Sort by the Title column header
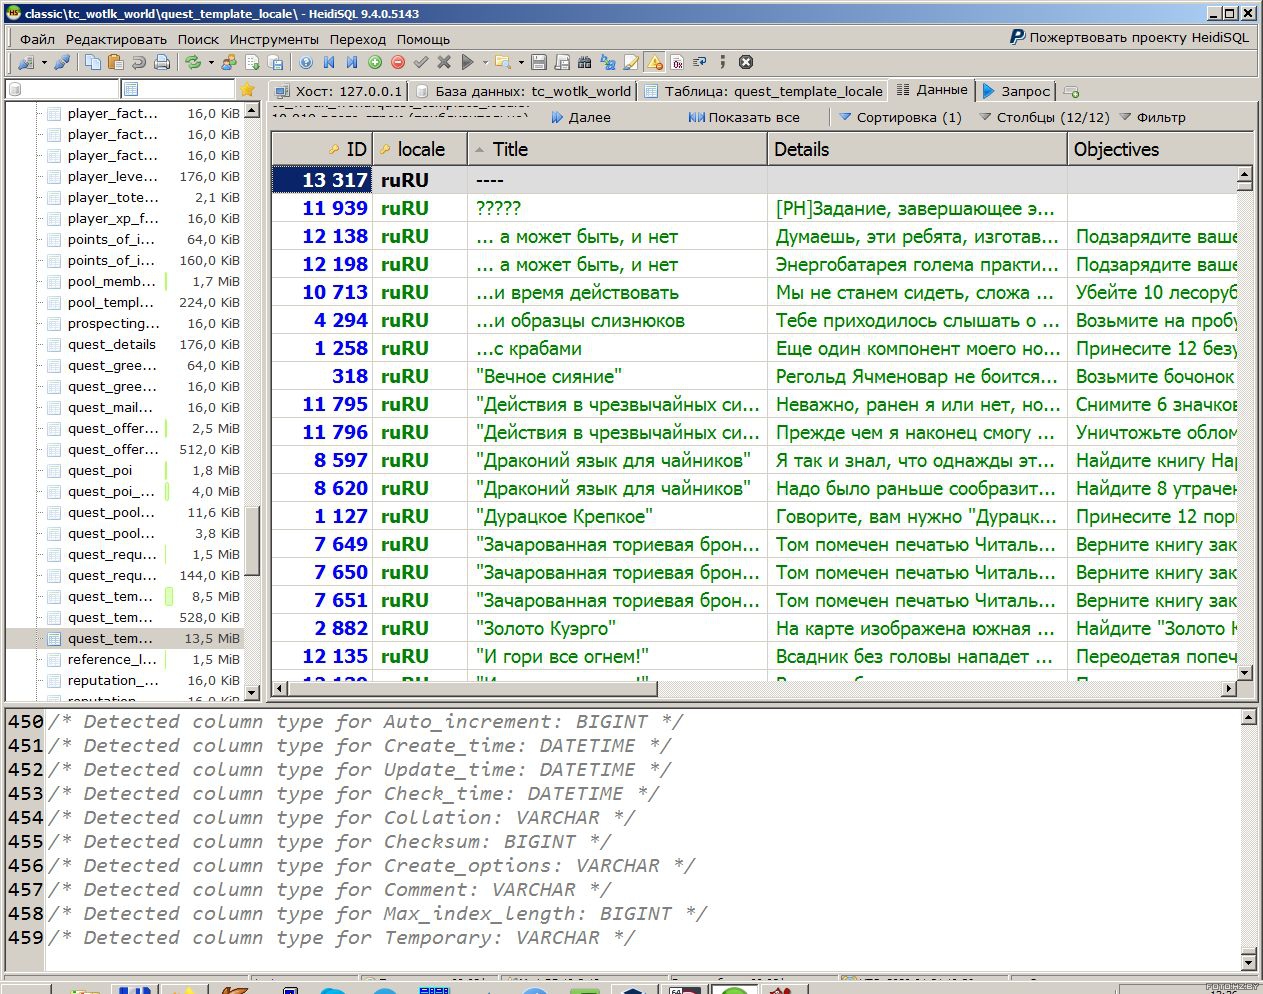 [617, 149]
